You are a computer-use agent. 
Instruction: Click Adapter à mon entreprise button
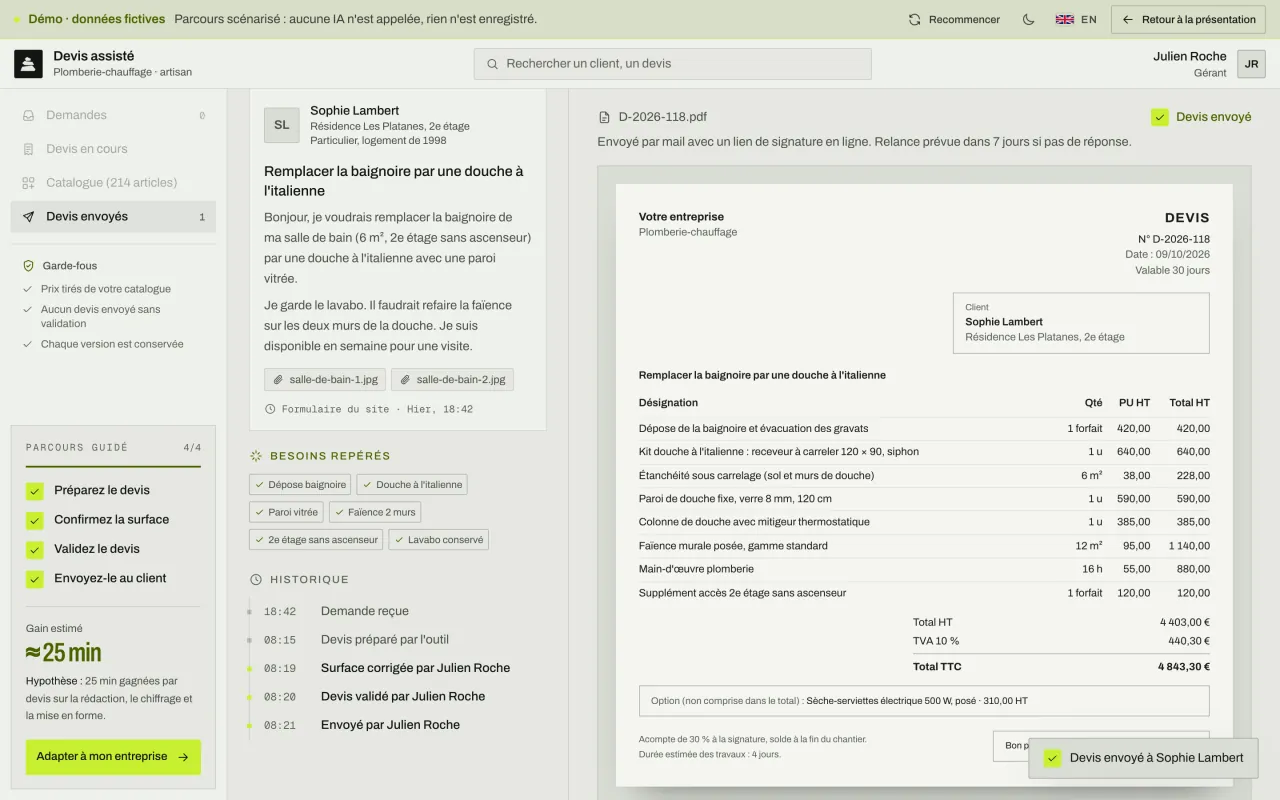click(113, 757)
